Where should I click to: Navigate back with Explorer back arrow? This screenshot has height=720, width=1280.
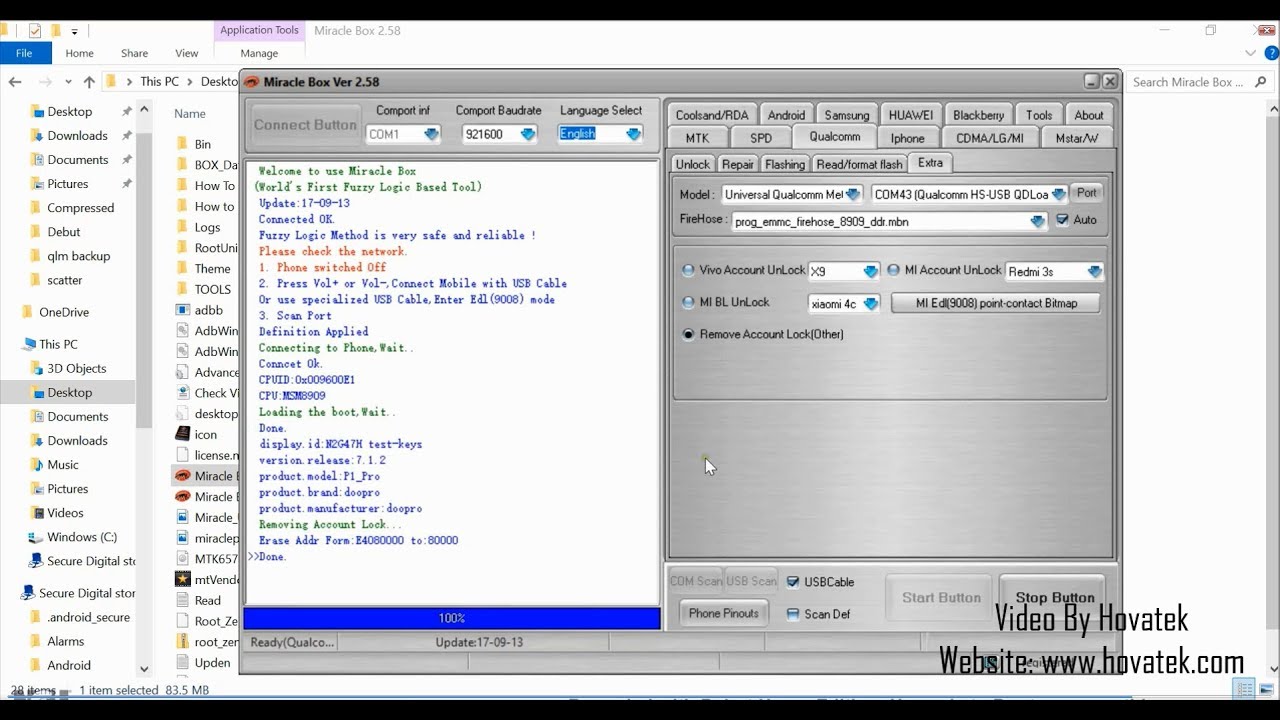(15, 82)
